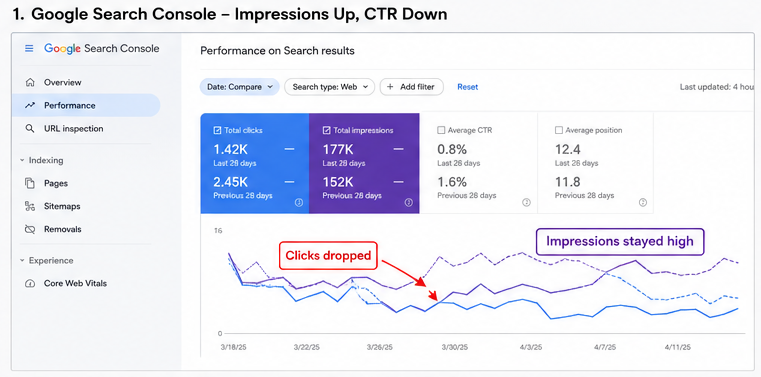Image resolution: width=761 pixels, height=377 pixels.
Task: Click the 3/26/25 axis date label
Action: [x=380, y=347]
